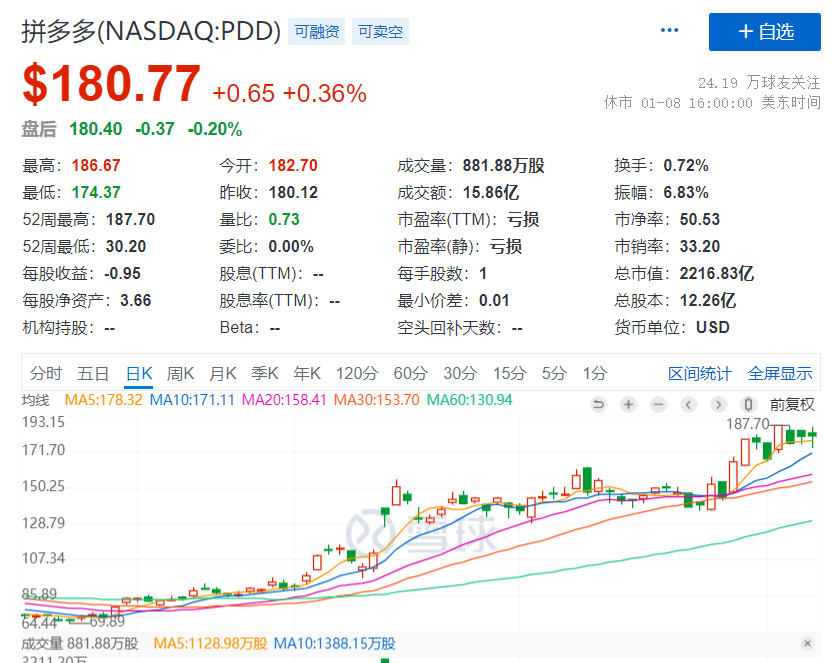Click the 均线 label
The image size is (840, 663).
(35, 400)
